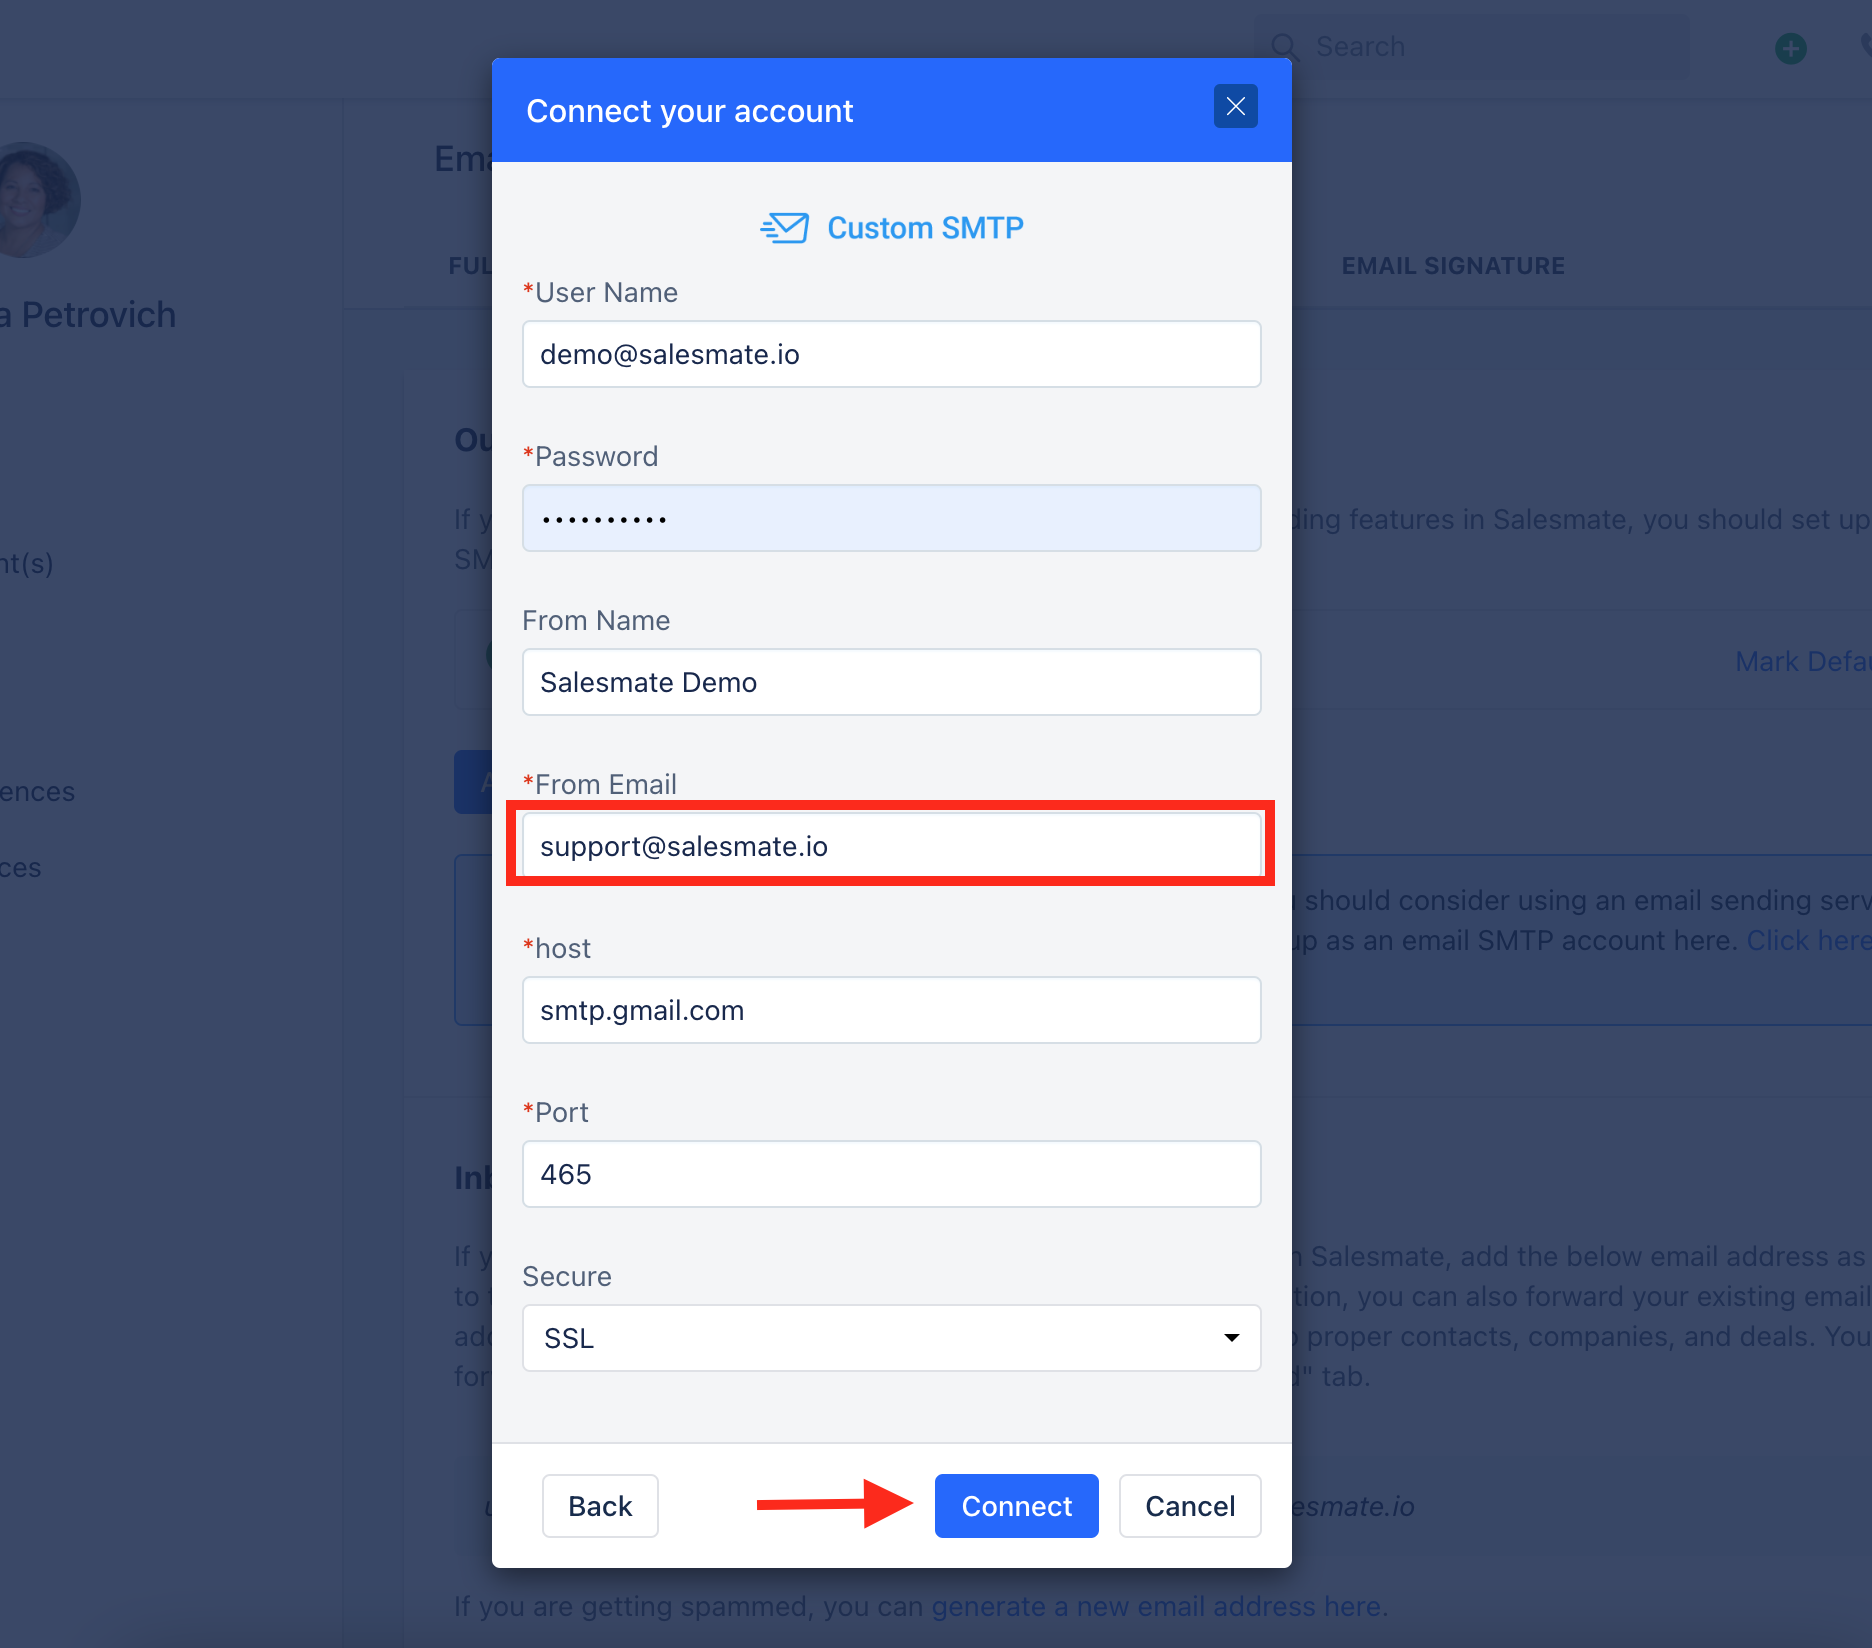Click the Port 465 field

[x=891, y=1174]
